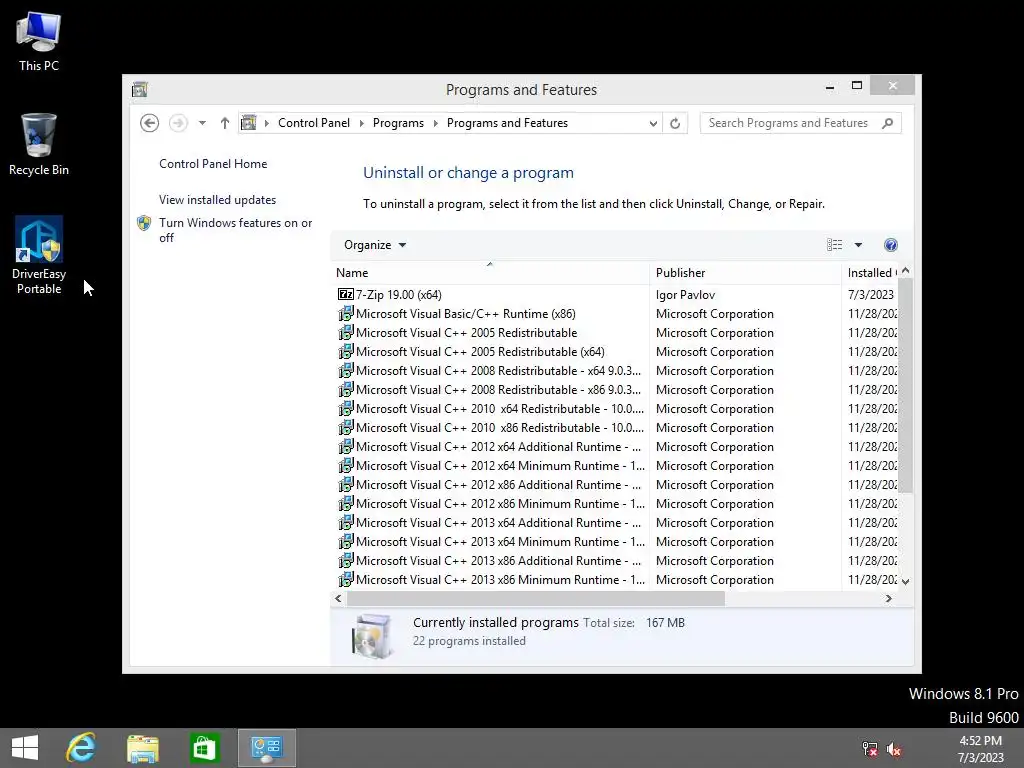Select Visual C++ 2012 x64 Minimum Runtime
Image resolution: width=1024 pixels, height=768 pixels.
[616, 465]
